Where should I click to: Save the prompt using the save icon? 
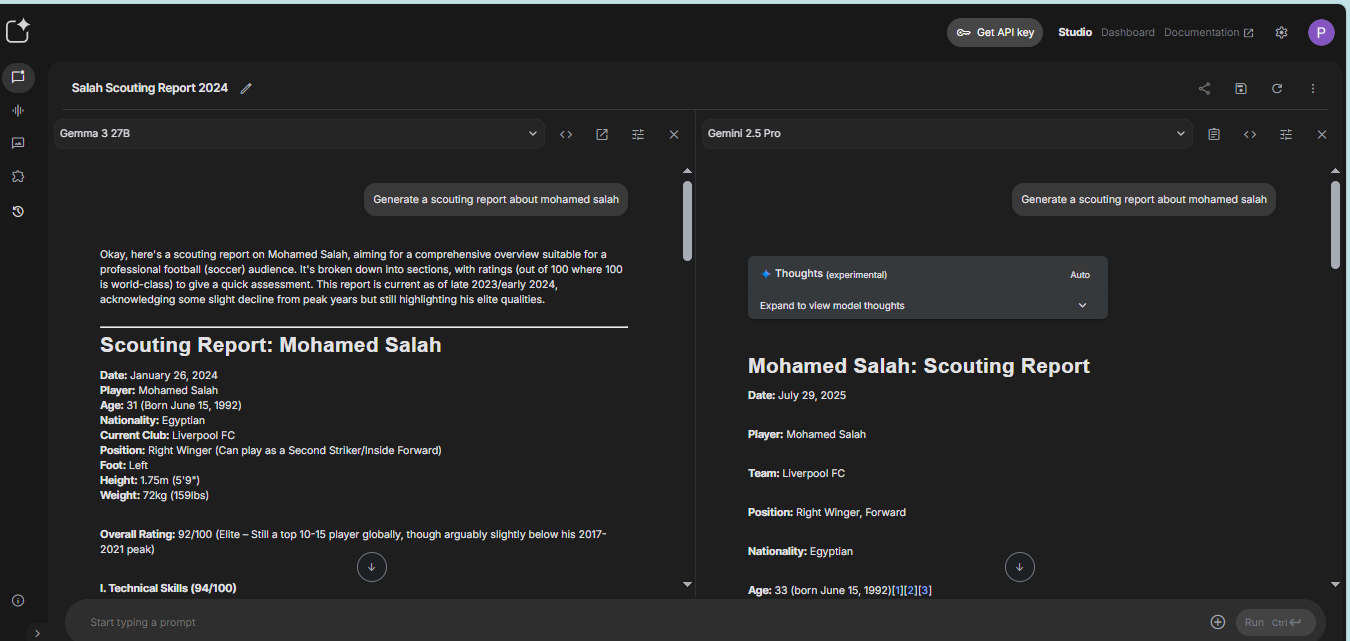click(1241, 88)
